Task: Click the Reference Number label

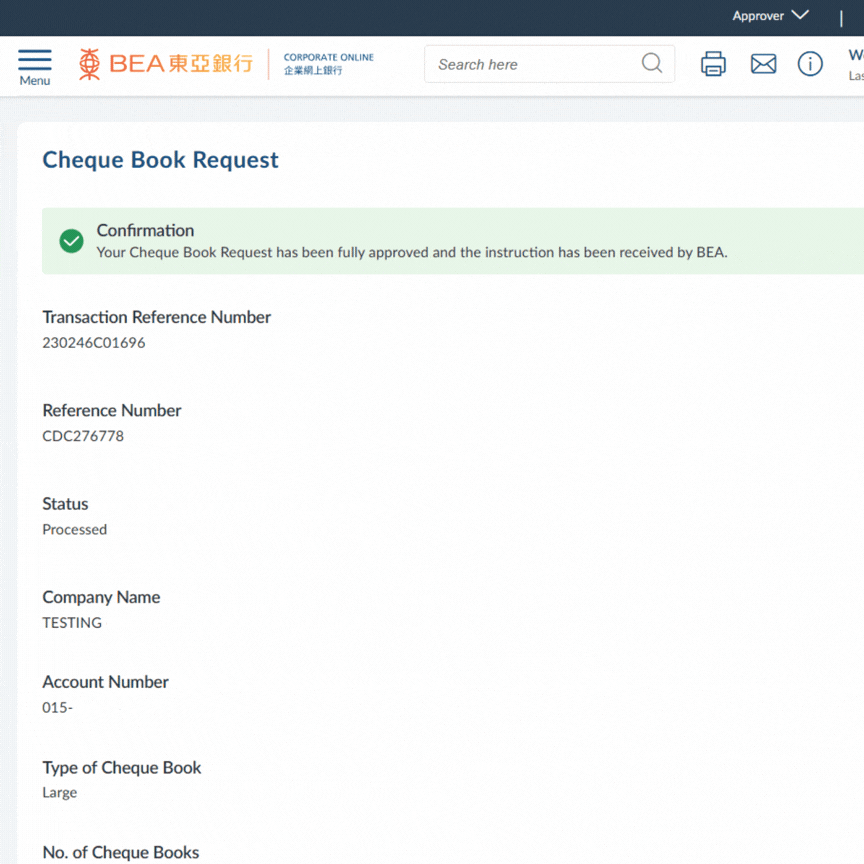Action: (112, 411)
